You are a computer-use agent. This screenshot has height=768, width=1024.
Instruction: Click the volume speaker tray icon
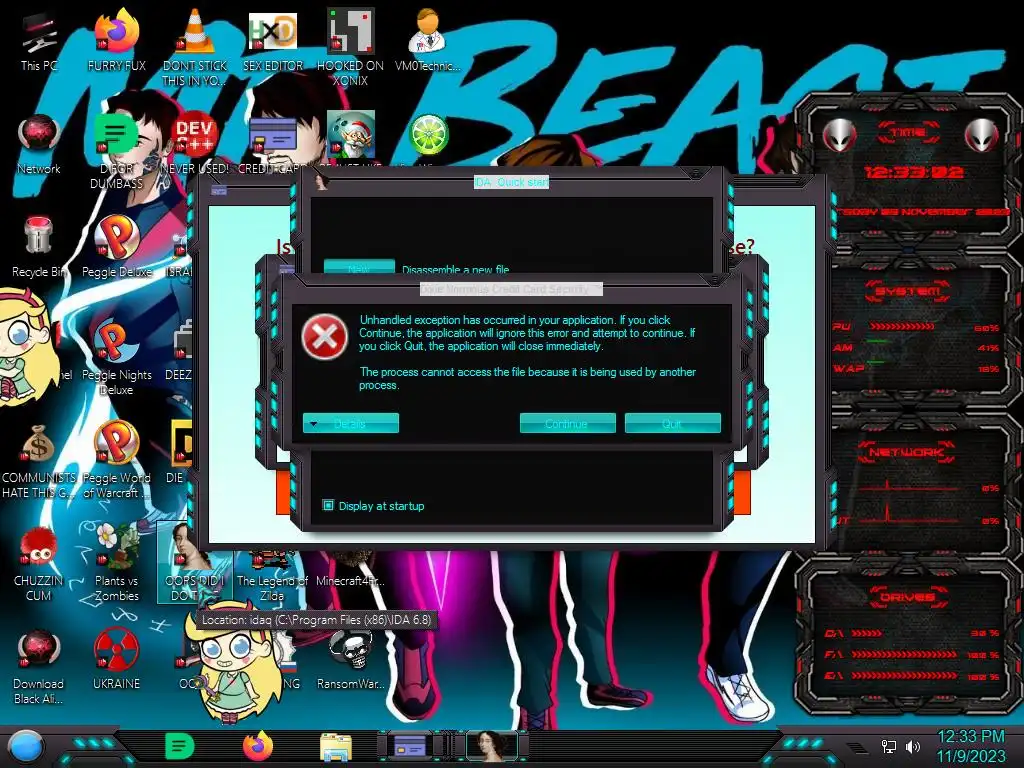coord(913,746)
